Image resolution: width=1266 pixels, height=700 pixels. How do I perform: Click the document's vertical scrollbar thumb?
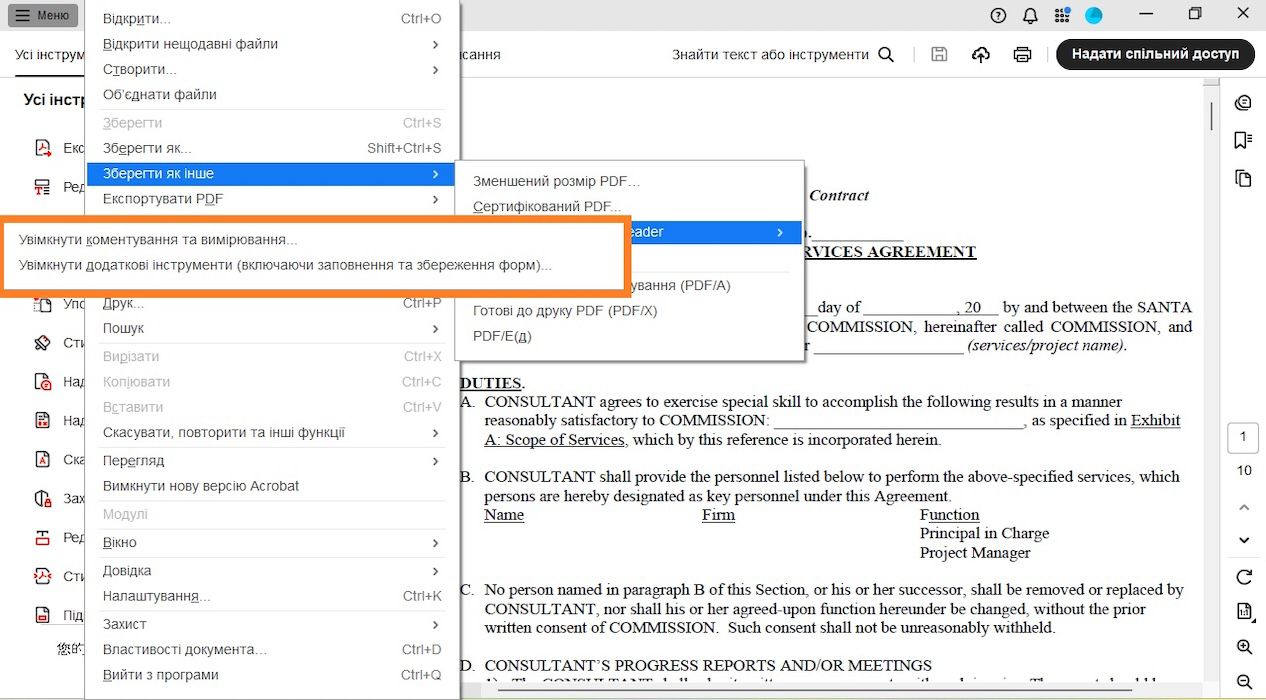coord(1212,115)
